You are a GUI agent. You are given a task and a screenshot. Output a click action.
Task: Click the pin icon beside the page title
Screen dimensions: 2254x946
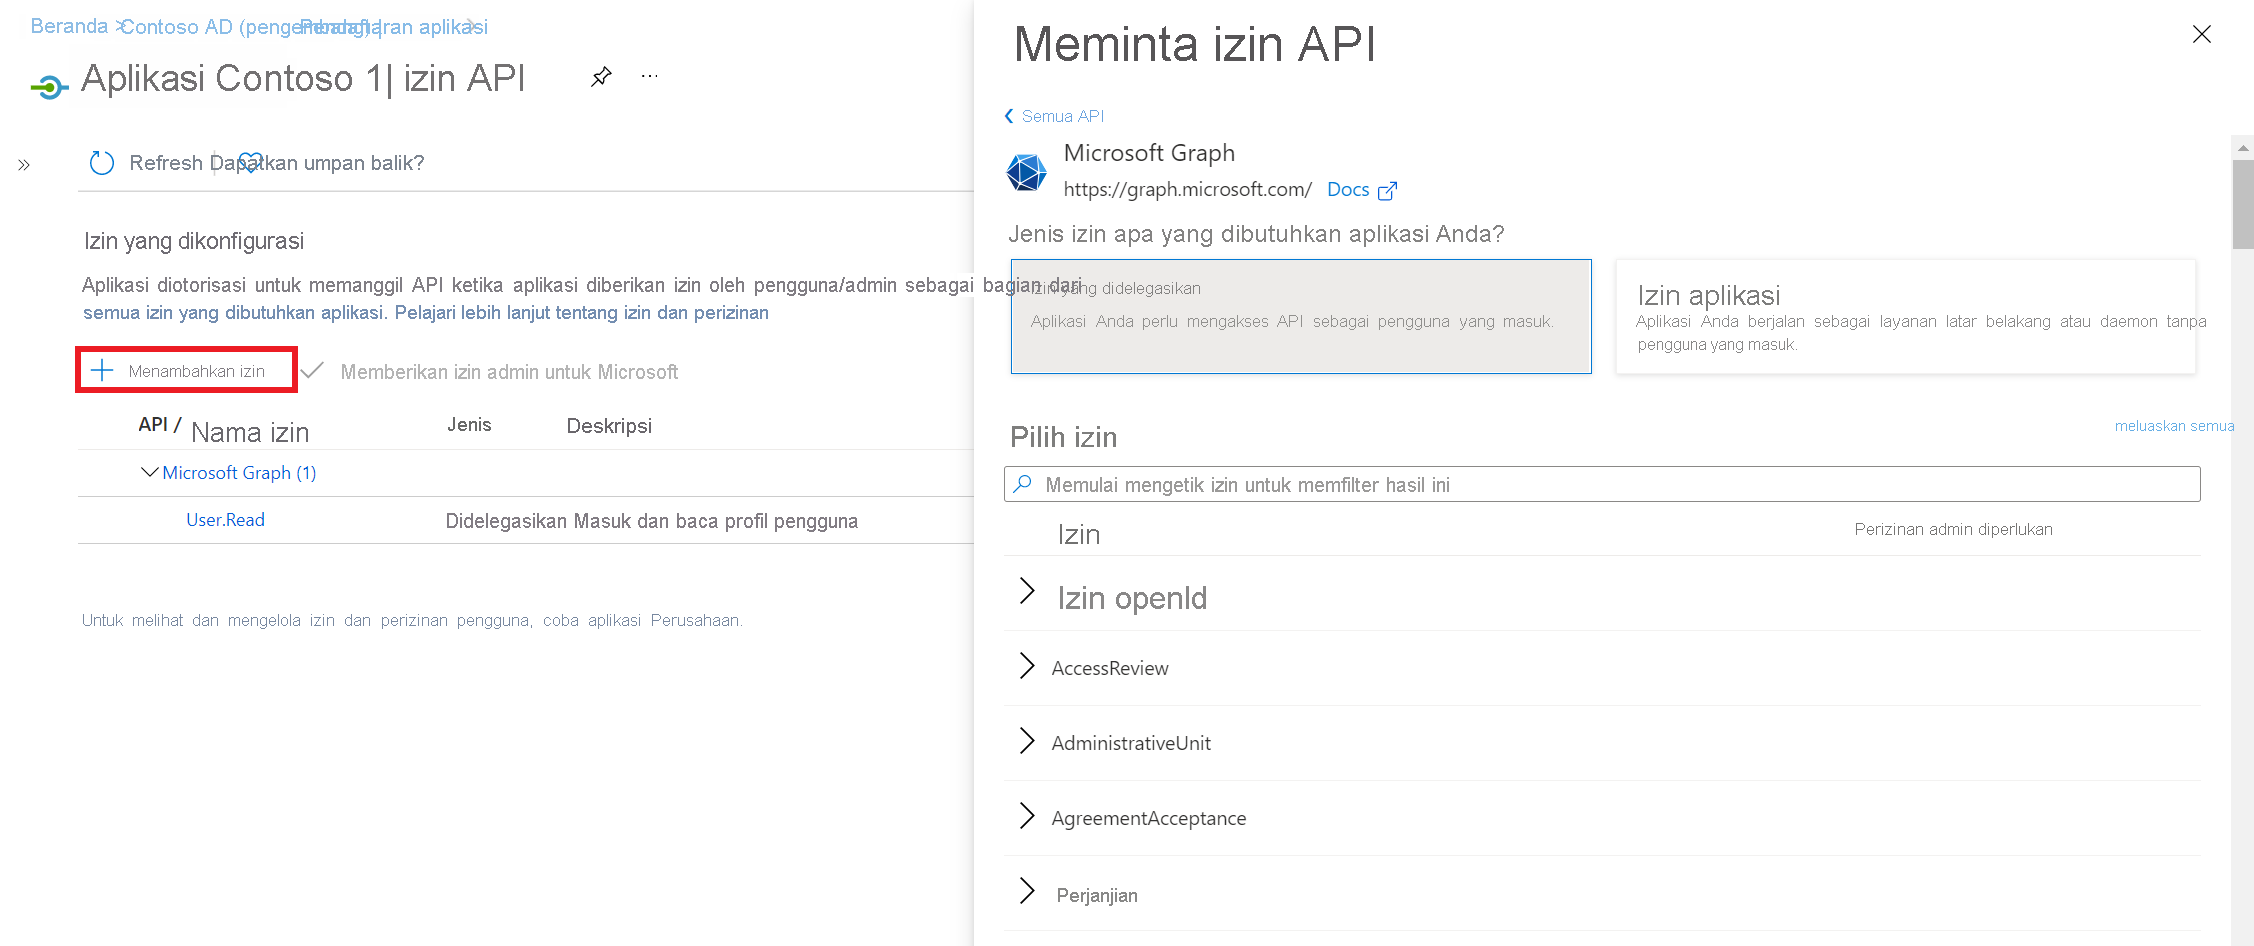pyautogui.click(x=601, y=77)
